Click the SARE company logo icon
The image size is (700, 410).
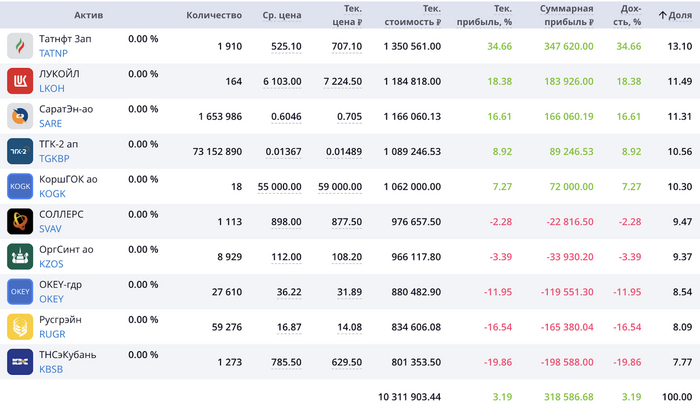[x=21, y=116]
